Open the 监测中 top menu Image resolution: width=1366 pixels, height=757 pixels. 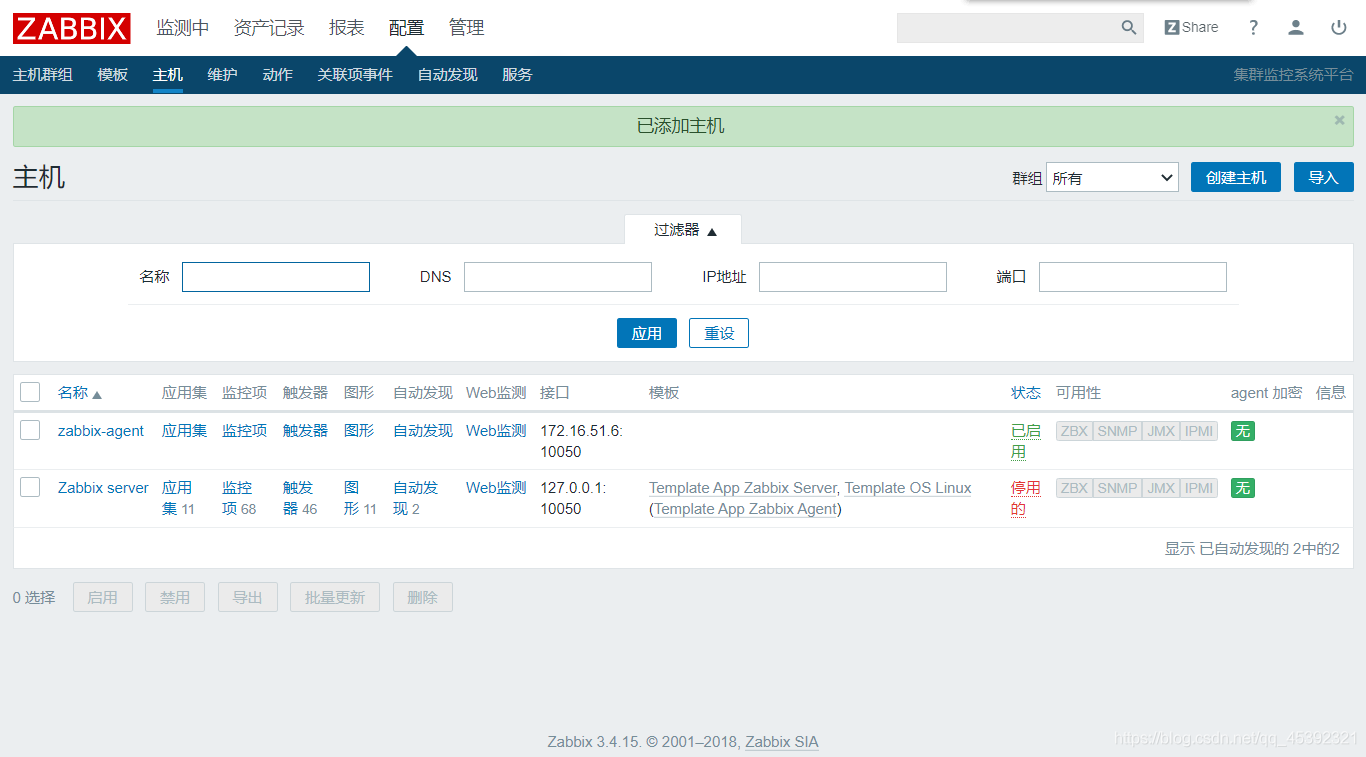coord(183,28)
